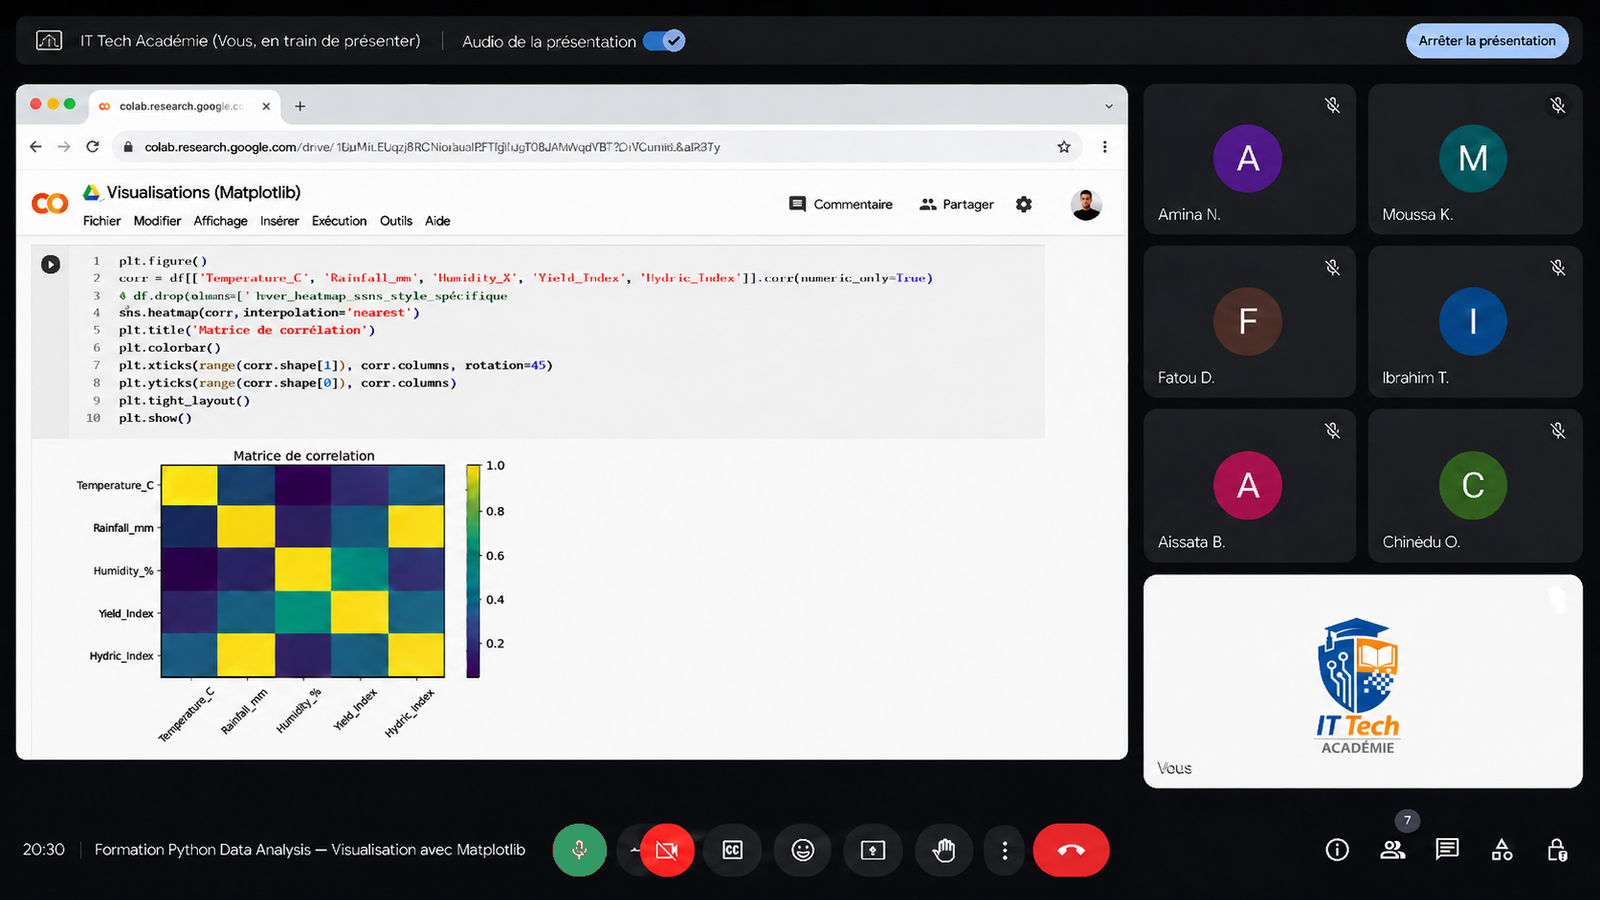Turn the camera on

click(667, 850)
